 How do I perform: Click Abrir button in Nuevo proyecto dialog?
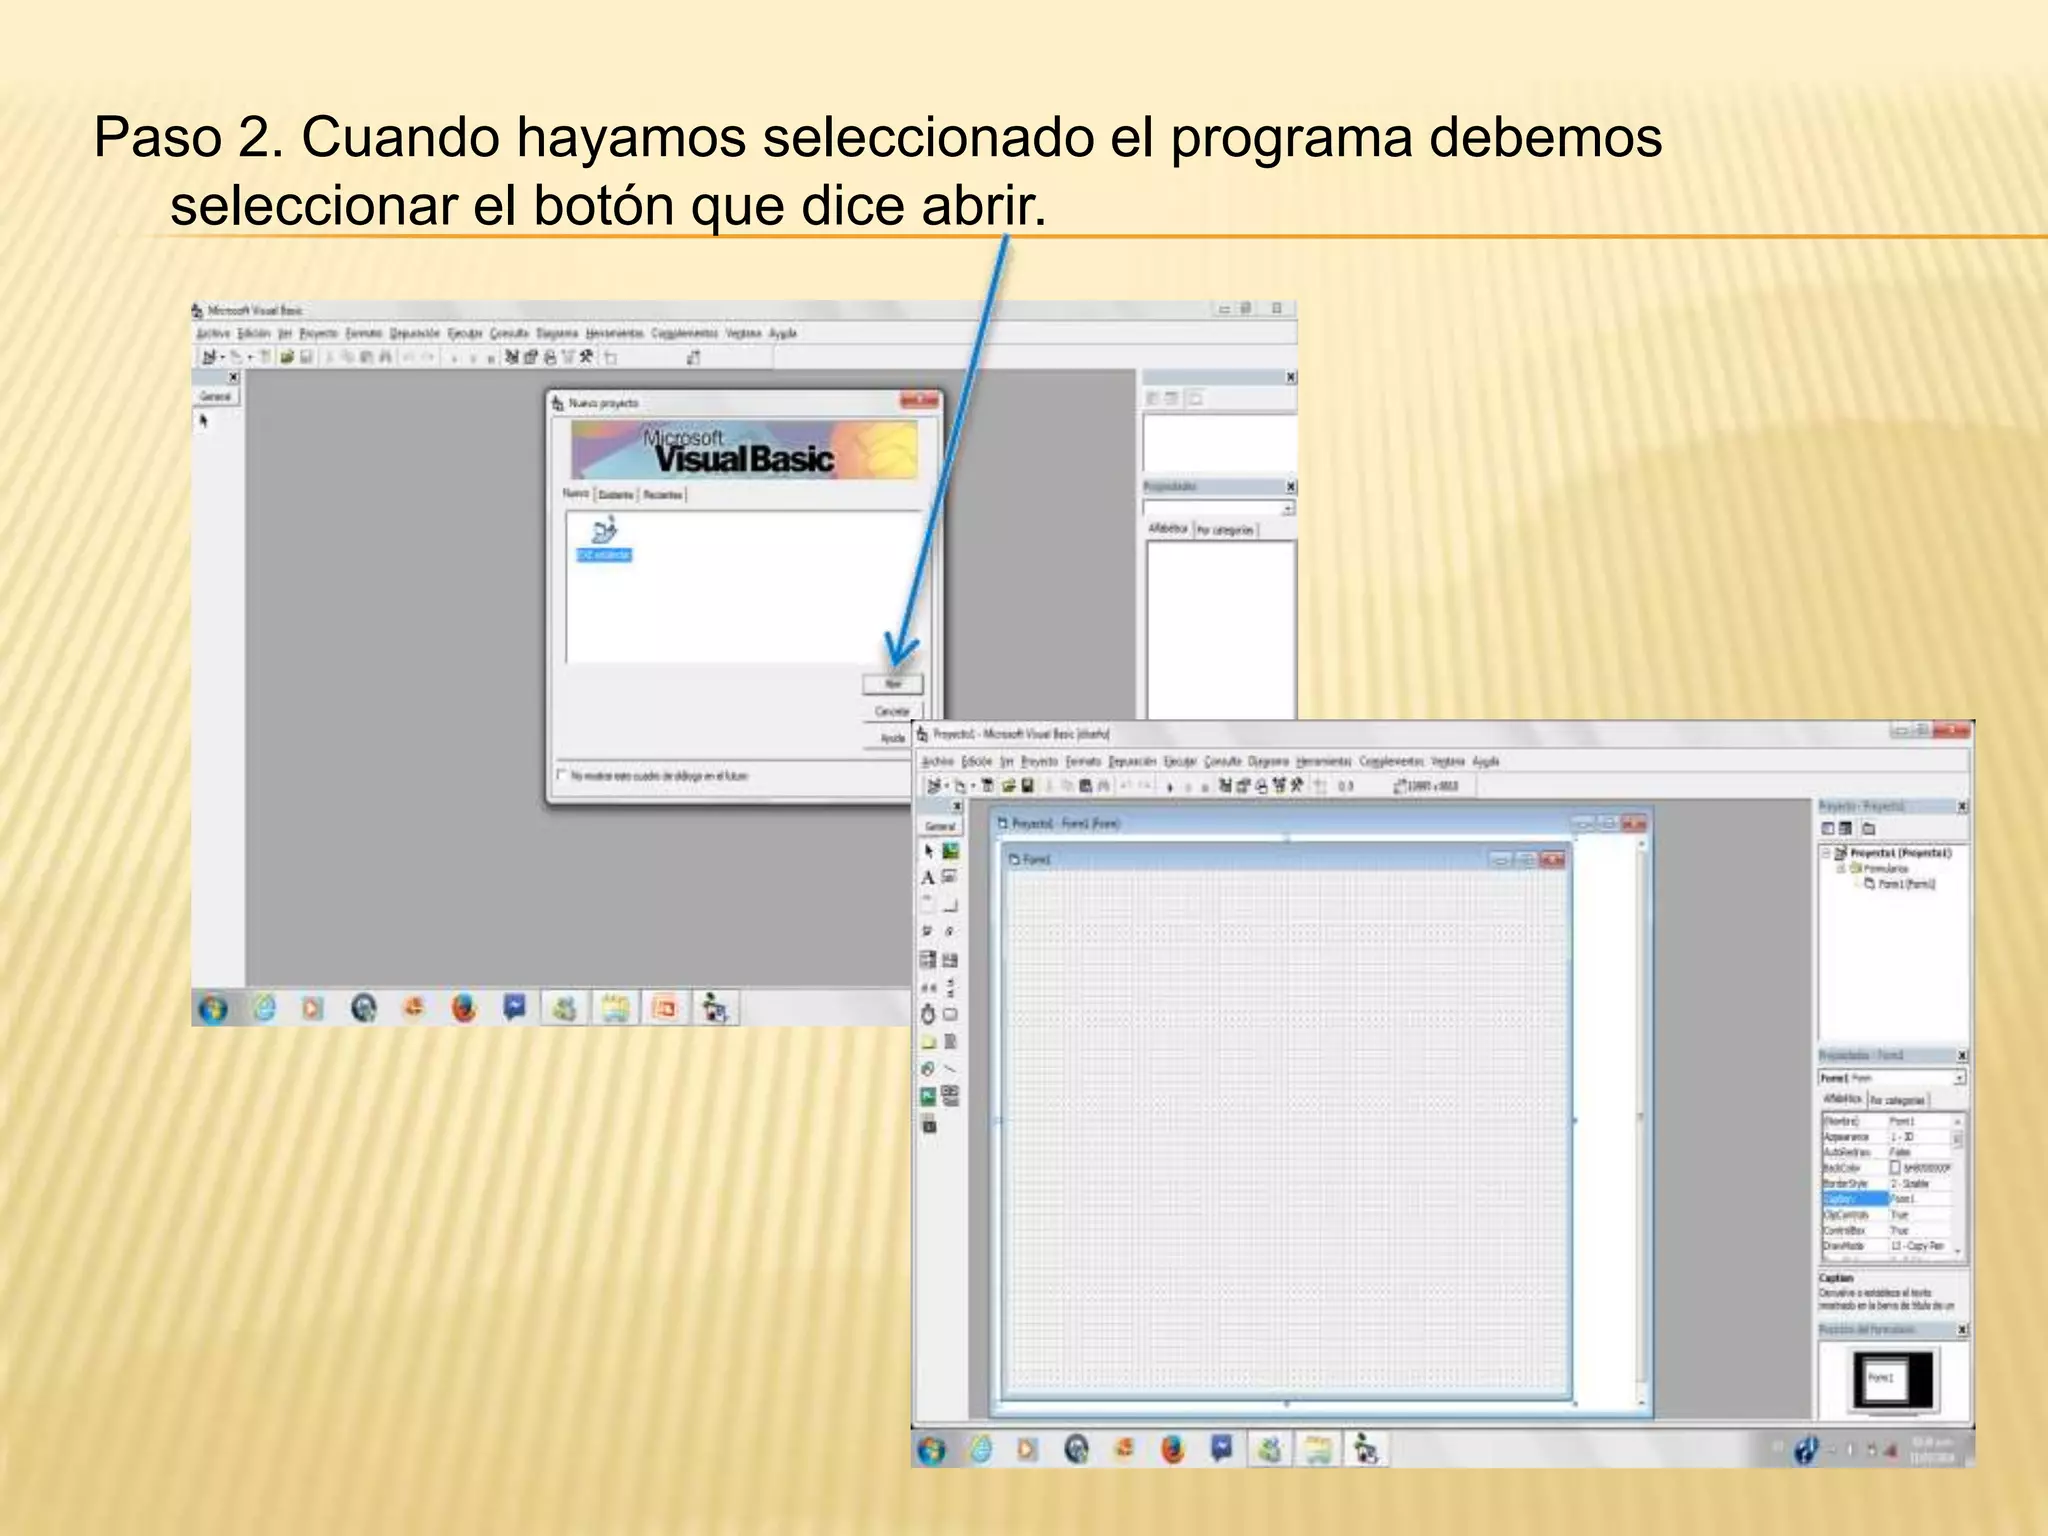point(893,684)
